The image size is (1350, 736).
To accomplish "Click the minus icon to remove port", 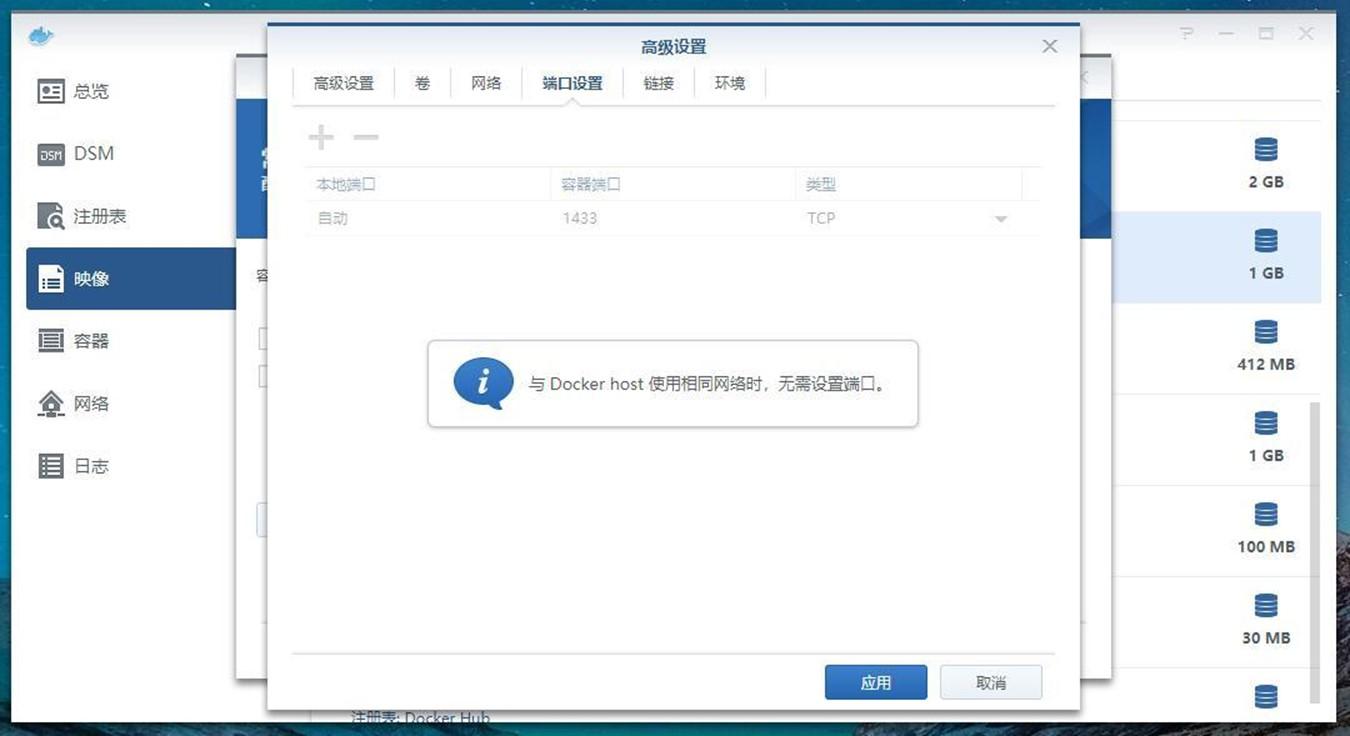I will (x=366, y=137).
